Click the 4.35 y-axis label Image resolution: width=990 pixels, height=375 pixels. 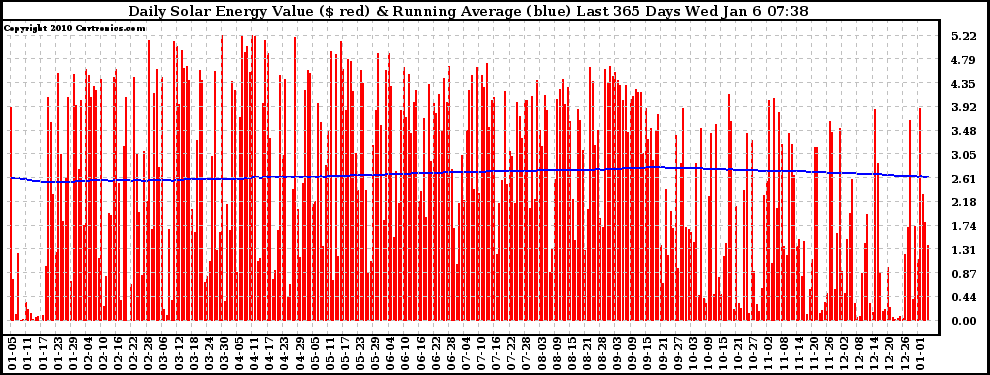pos(963,84)
